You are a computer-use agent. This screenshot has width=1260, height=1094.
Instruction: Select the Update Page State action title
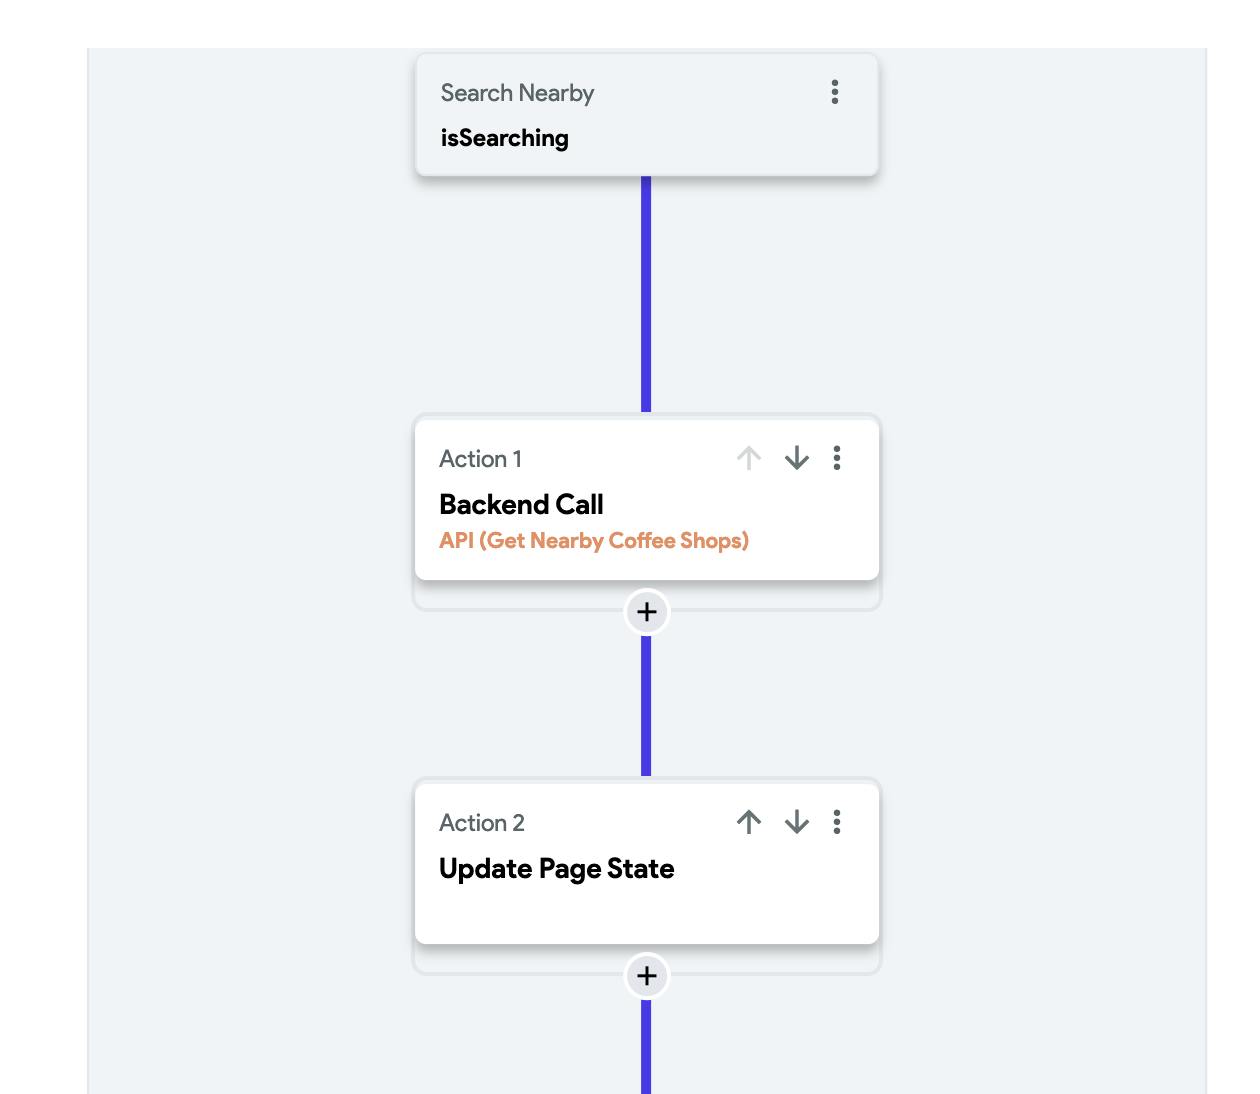(x=556, y=868)
